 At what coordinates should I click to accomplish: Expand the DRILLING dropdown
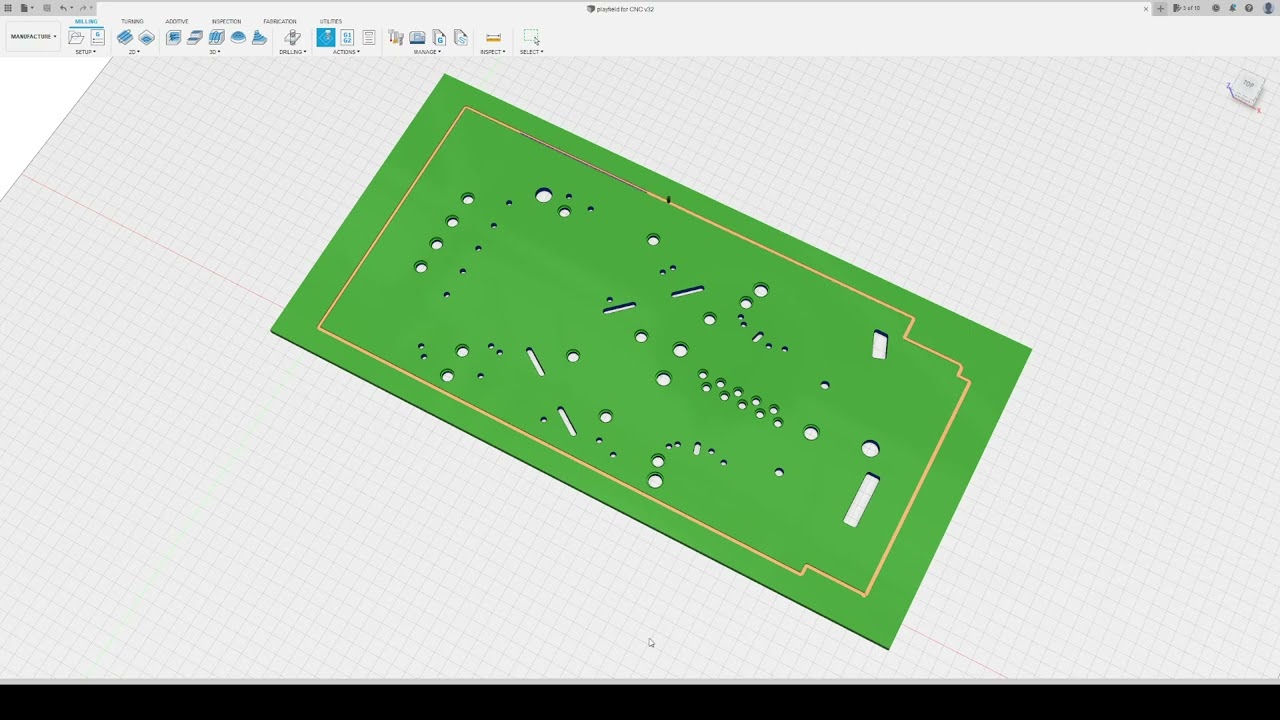[x=293, y=52]
